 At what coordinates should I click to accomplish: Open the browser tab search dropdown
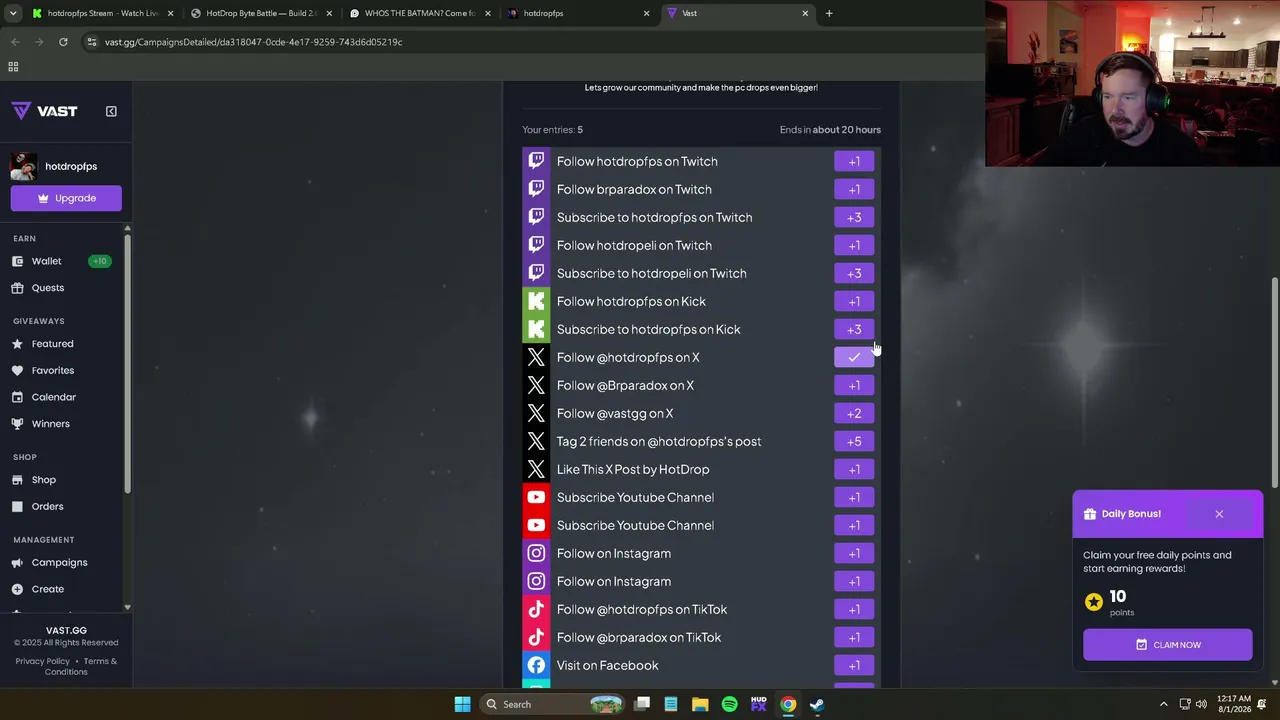13,13
